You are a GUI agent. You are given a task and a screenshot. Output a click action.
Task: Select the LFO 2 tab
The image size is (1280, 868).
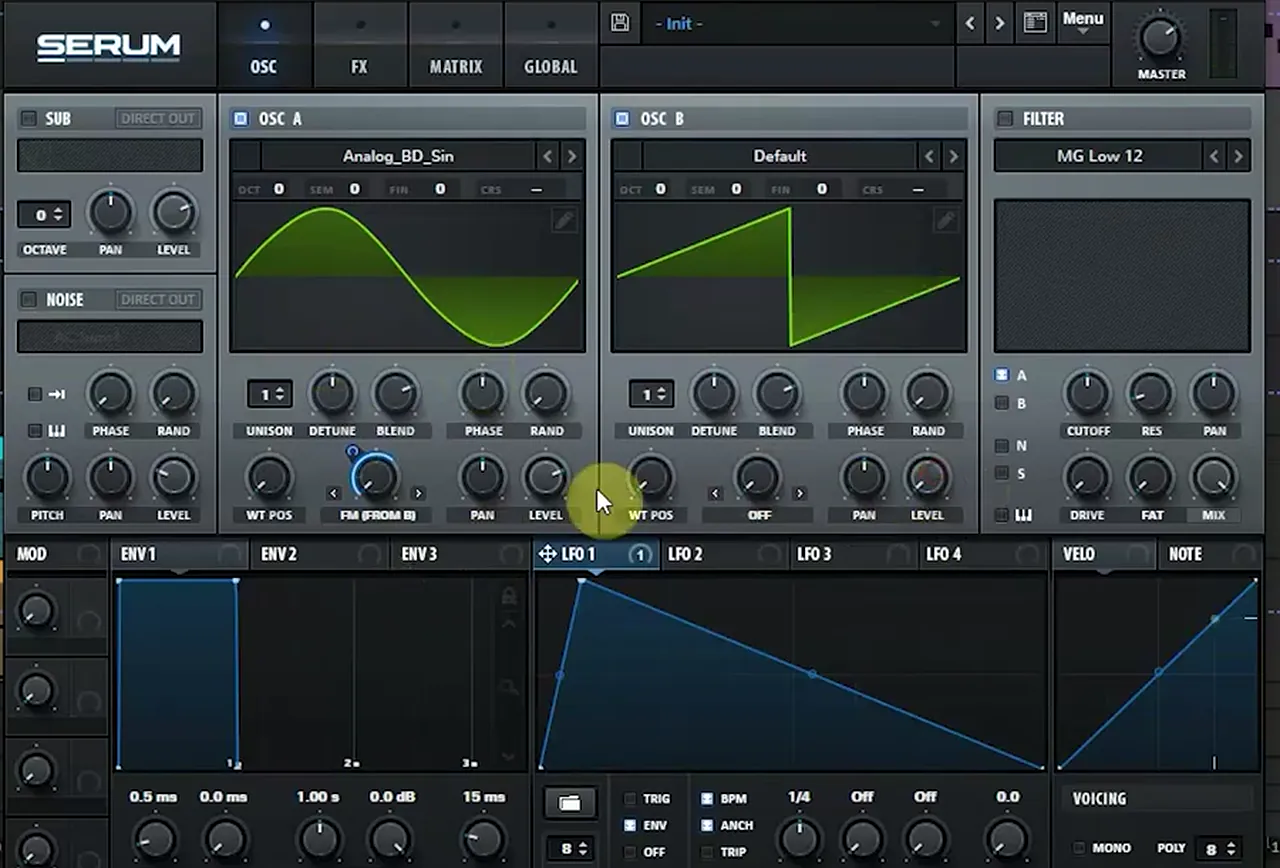tap(725, 554)
